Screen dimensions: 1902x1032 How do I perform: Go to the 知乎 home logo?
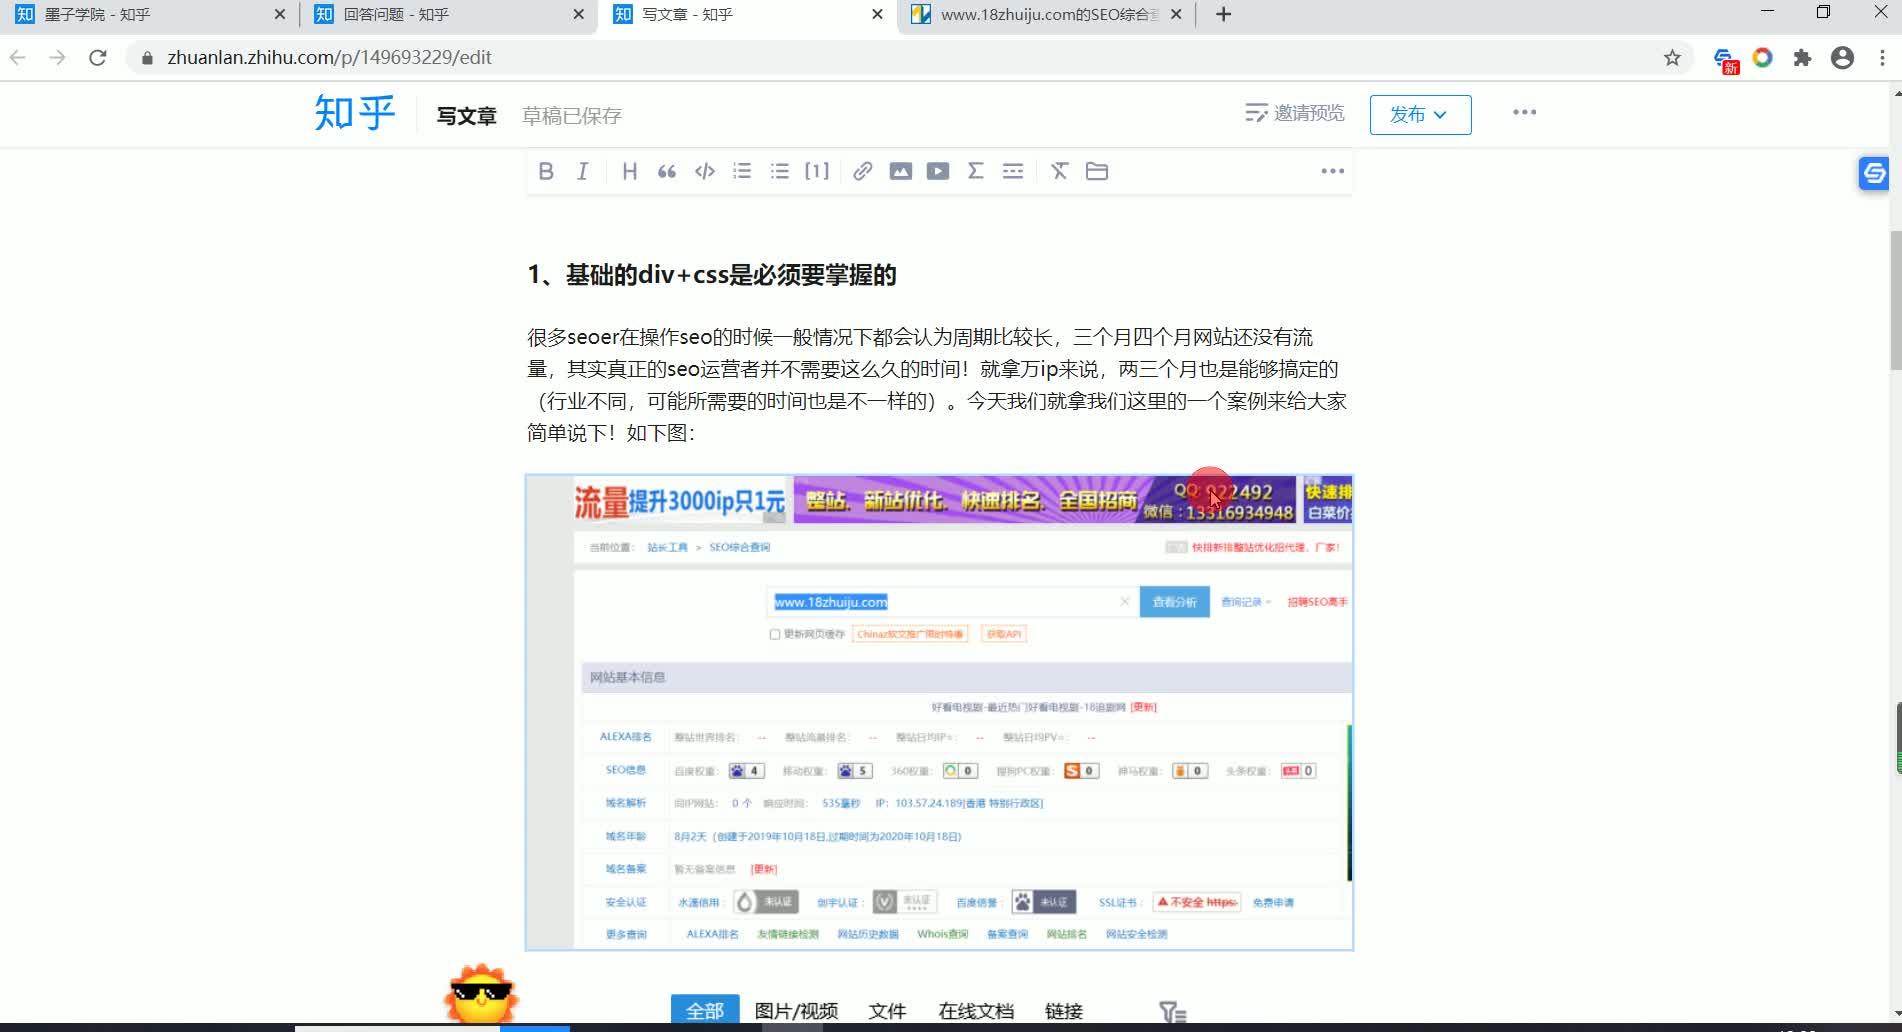(x=354, y=113)
